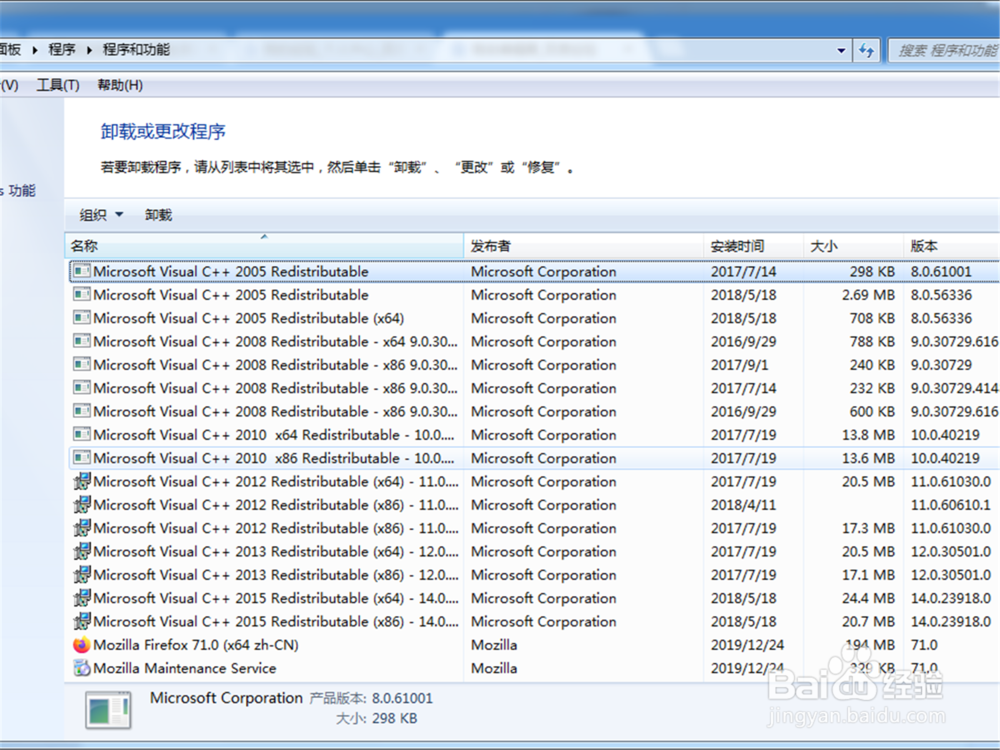Select Visual C++ 2013 Redistributable (x64) name
The width and height of the screenshot is (1000, 750).
276,551
